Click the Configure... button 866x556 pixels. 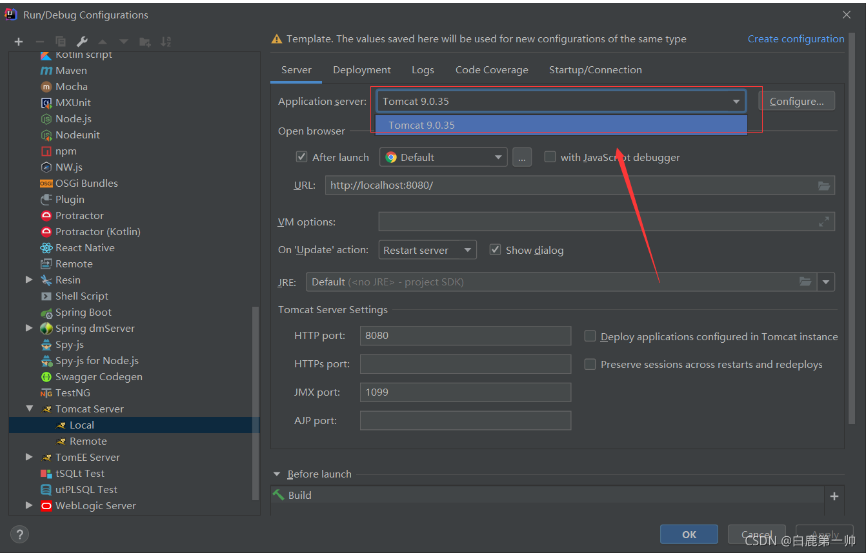point(796,102)
